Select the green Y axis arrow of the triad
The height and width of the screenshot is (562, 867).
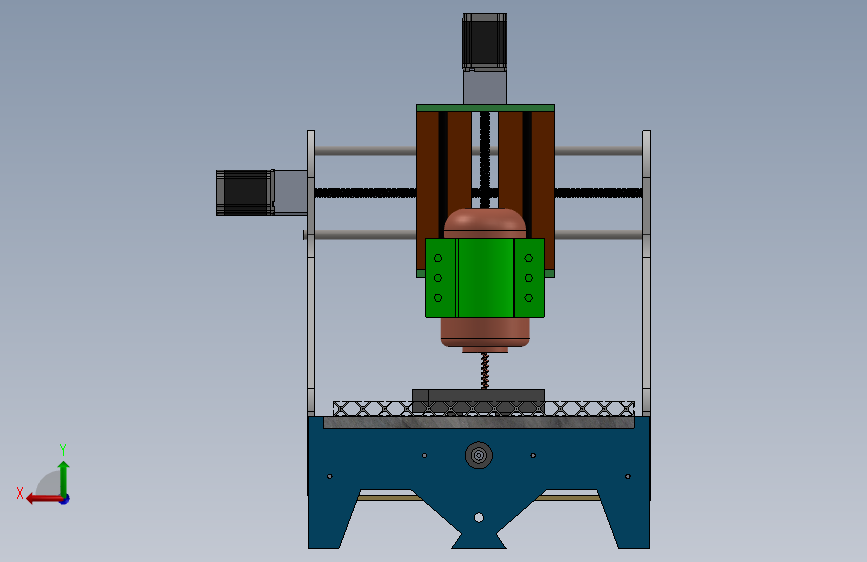(64, 479)
